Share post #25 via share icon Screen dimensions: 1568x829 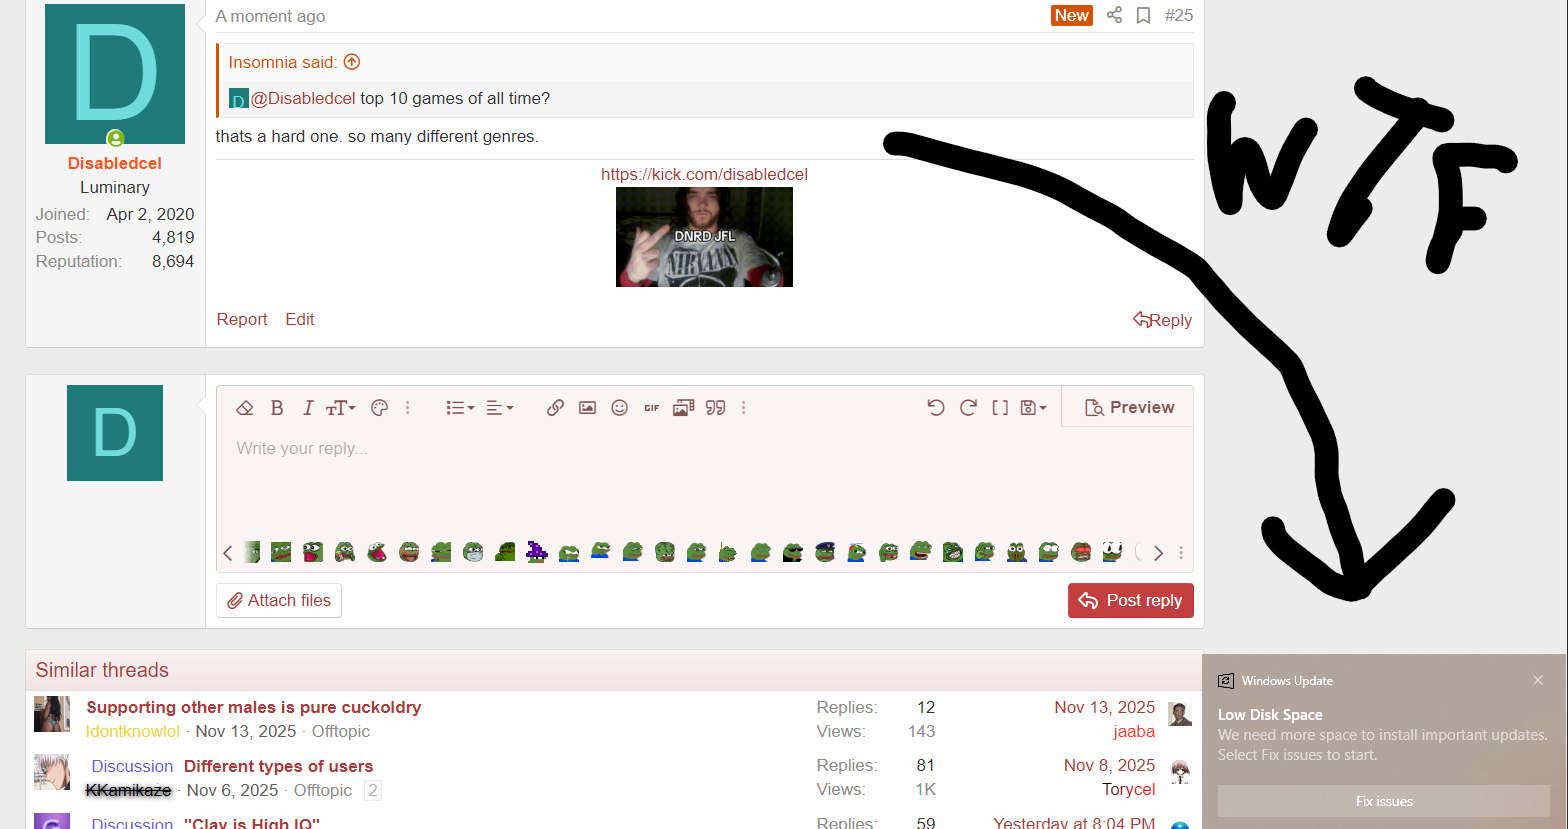[1114, 16]
